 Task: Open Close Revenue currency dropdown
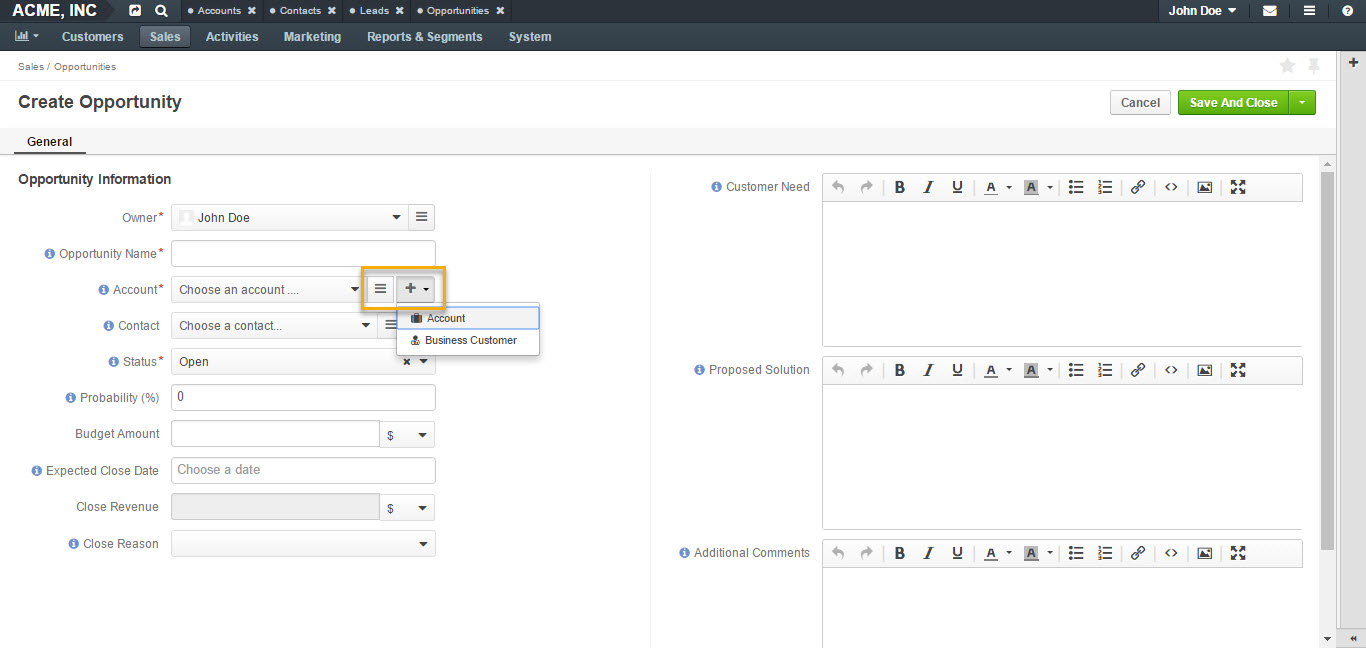click(x=407, y=508)
